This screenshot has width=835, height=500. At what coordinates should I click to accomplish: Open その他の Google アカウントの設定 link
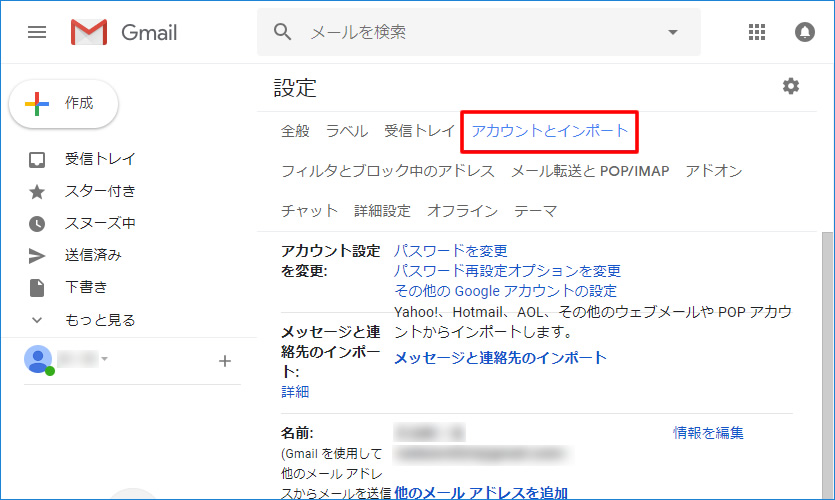(505, 291)
